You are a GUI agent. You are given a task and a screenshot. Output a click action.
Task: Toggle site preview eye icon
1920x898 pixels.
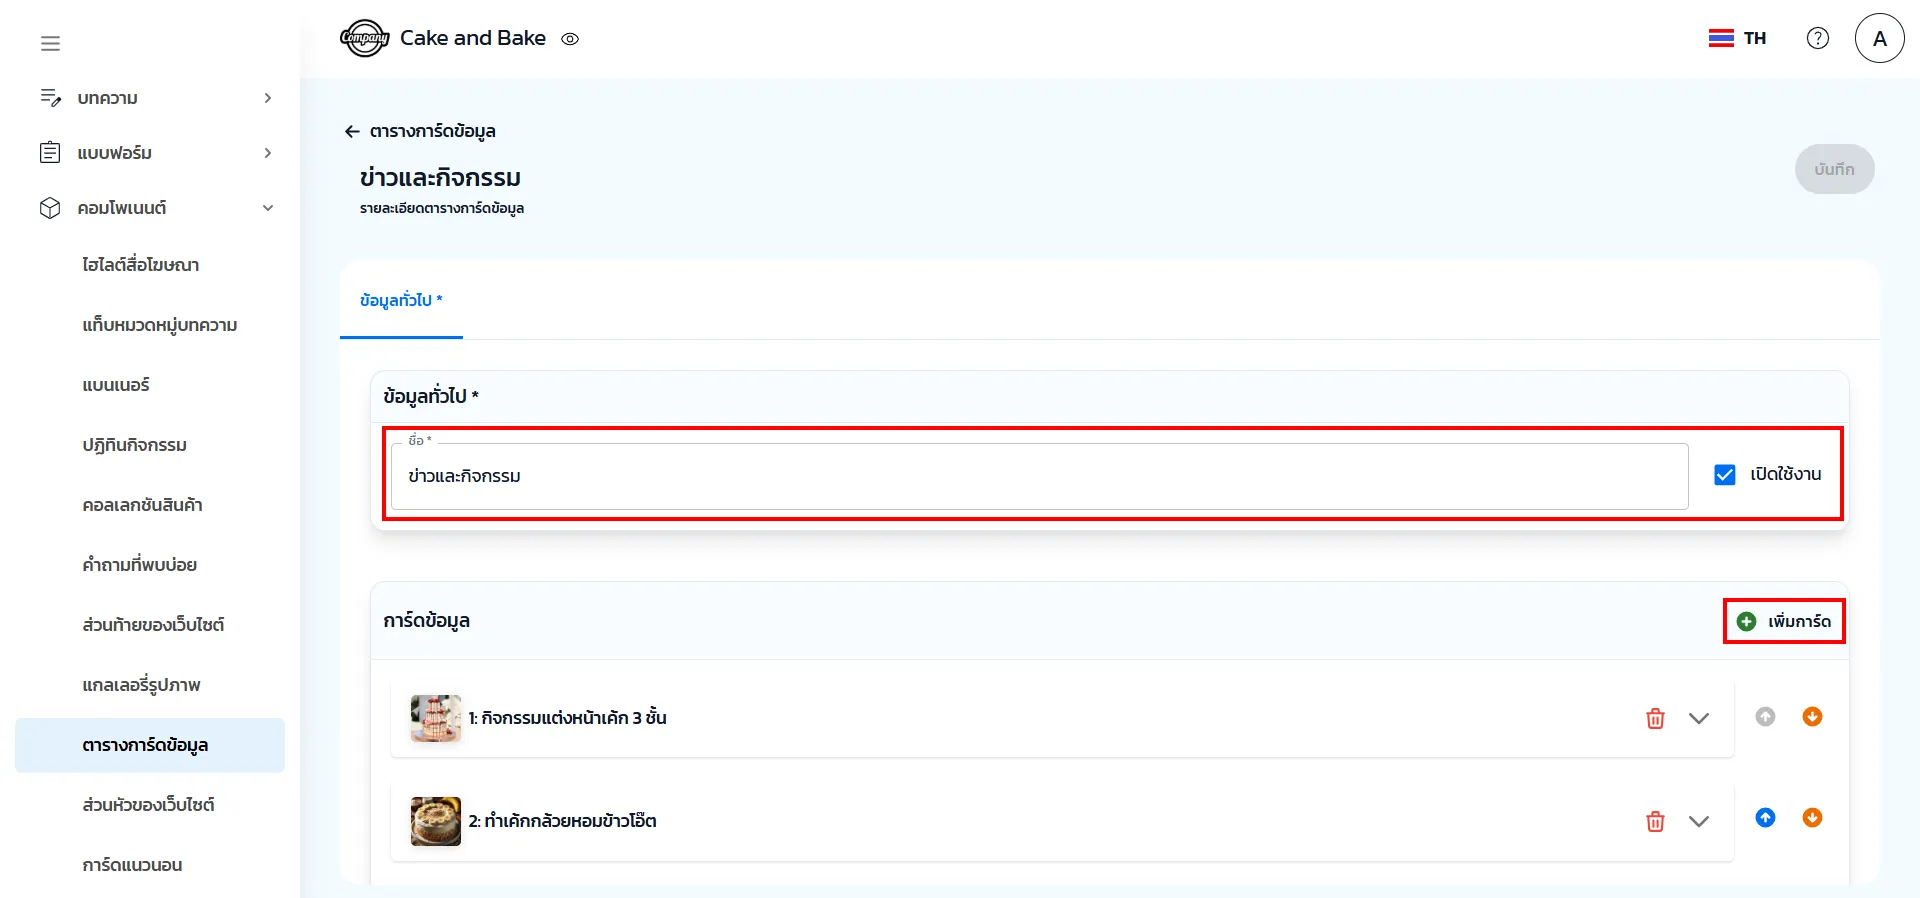(570, 39)
